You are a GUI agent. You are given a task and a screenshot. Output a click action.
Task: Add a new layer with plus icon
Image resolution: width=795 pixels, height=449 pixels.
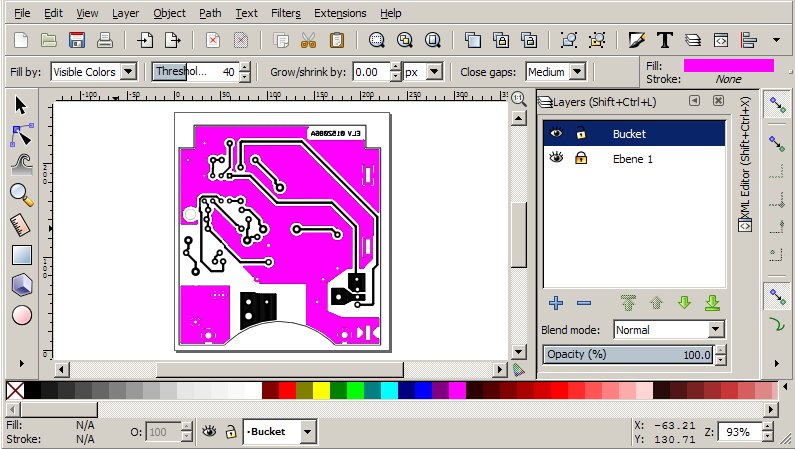tap(556, 303)
